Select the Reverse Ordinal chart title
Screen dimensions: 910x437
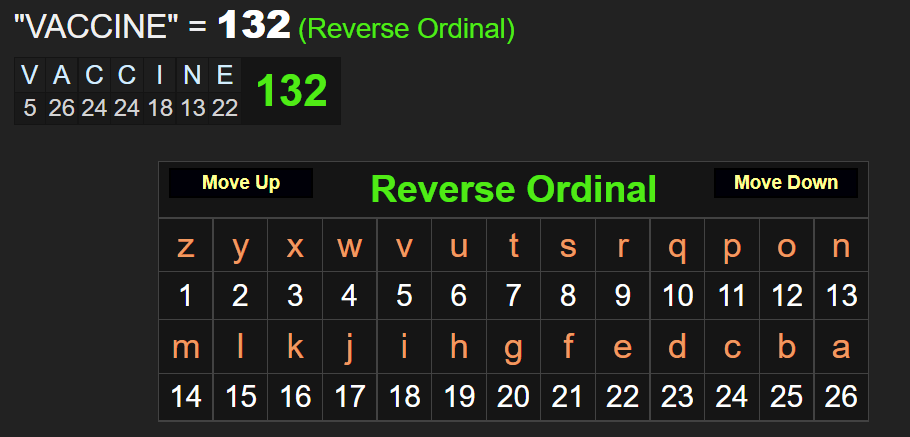coord(513,188)
